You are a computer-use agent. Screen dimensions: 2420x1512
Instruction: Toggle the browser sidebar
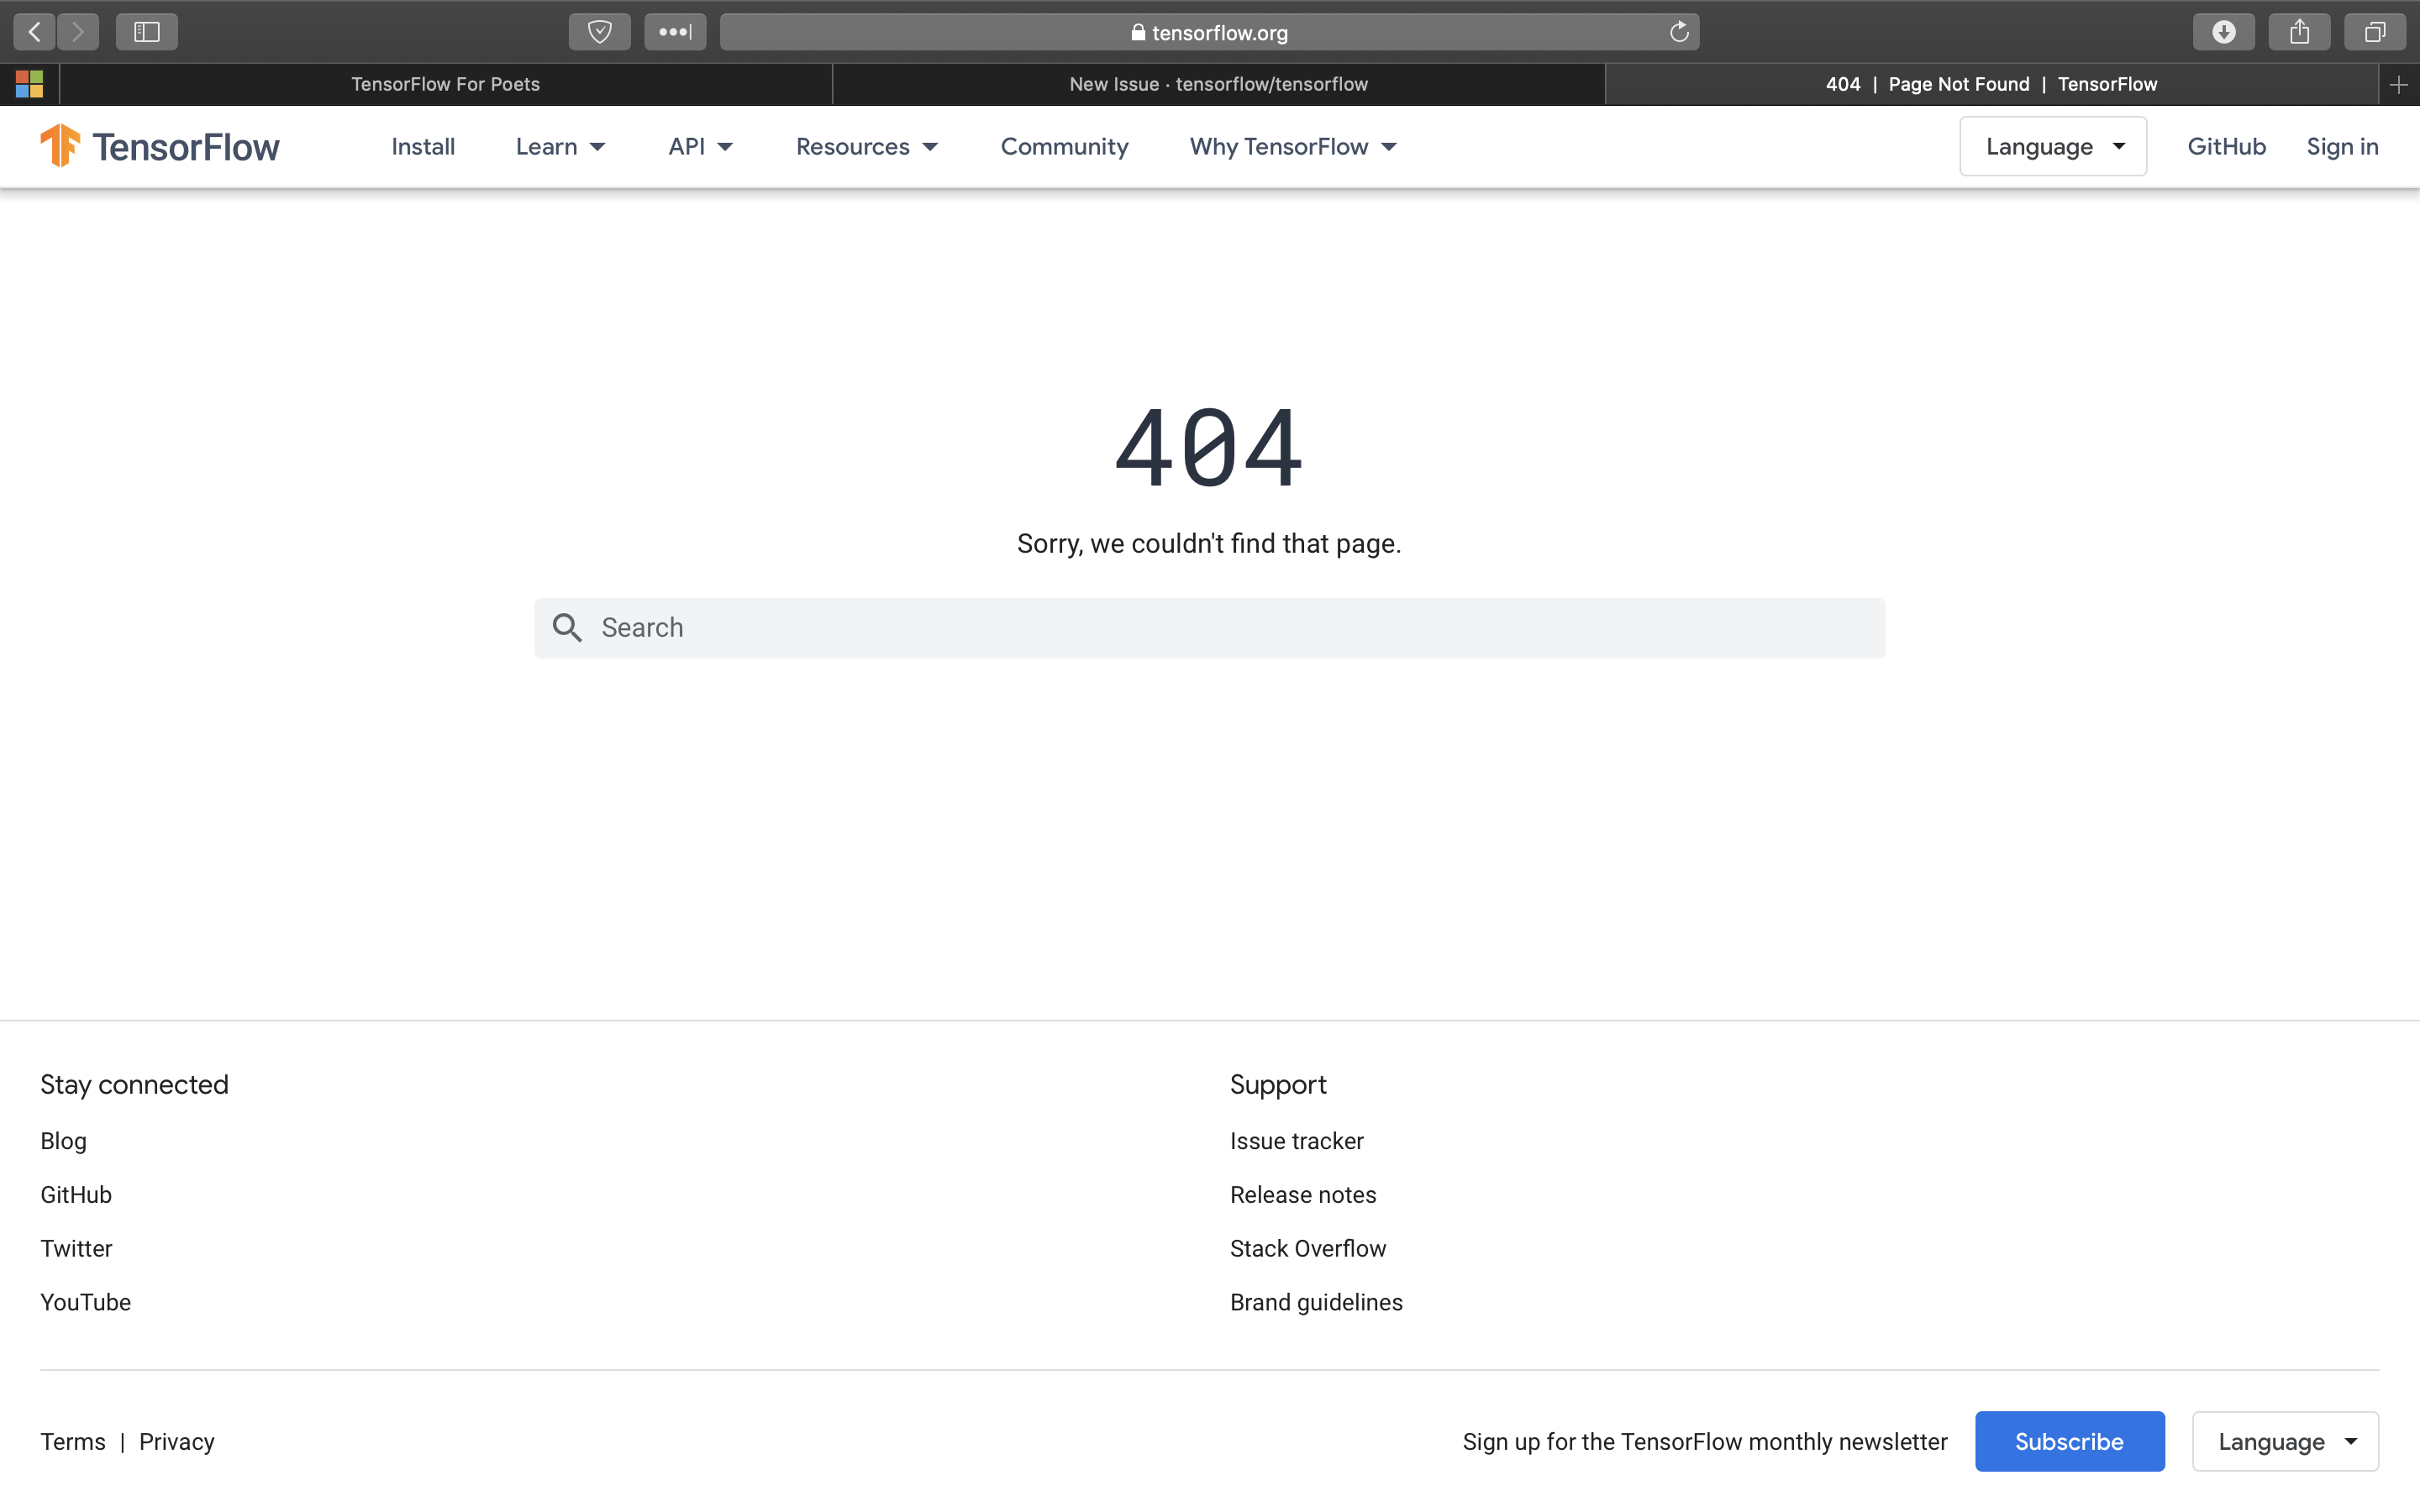coord(146,31)
